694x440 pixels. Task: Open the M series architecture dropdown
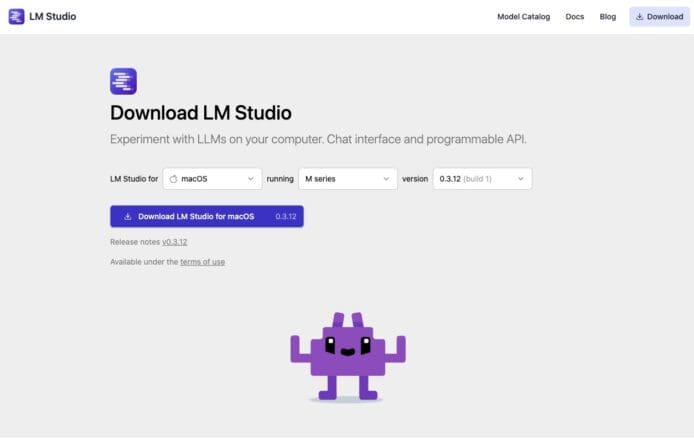[347, 179]
